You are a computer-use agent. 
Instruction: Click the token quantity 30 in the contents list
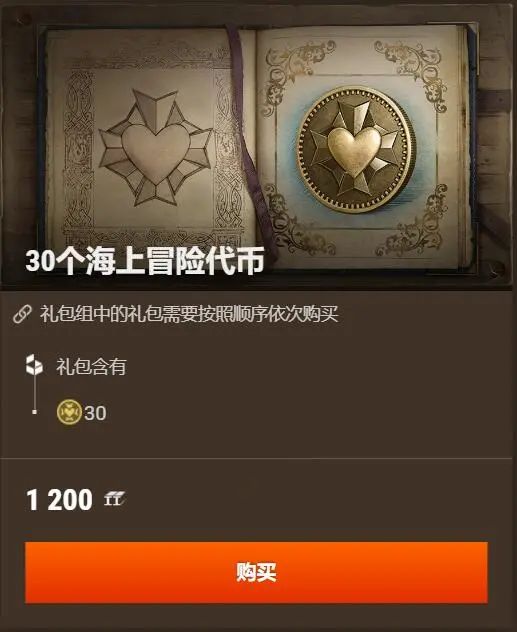click(96, 414)
